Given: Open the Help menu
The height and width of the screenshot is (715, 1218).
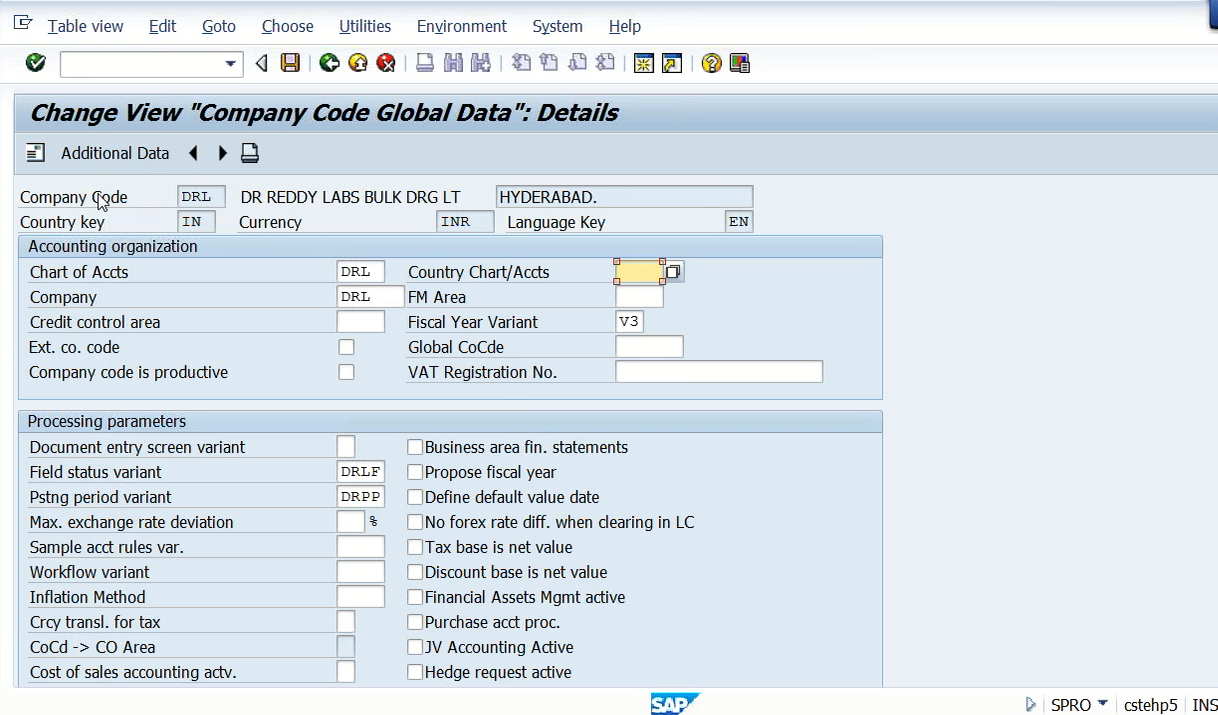Looking at the screenshot, I should tap(625, 26).
